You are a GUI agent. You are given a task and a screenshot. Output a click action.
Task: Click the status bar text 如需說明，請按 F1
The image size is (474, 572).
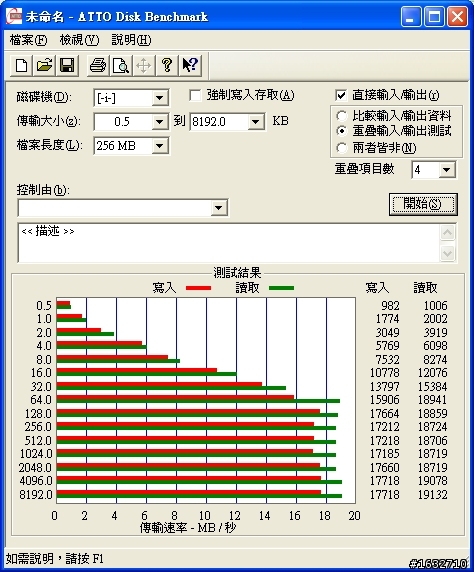click(x=55, y=559)
